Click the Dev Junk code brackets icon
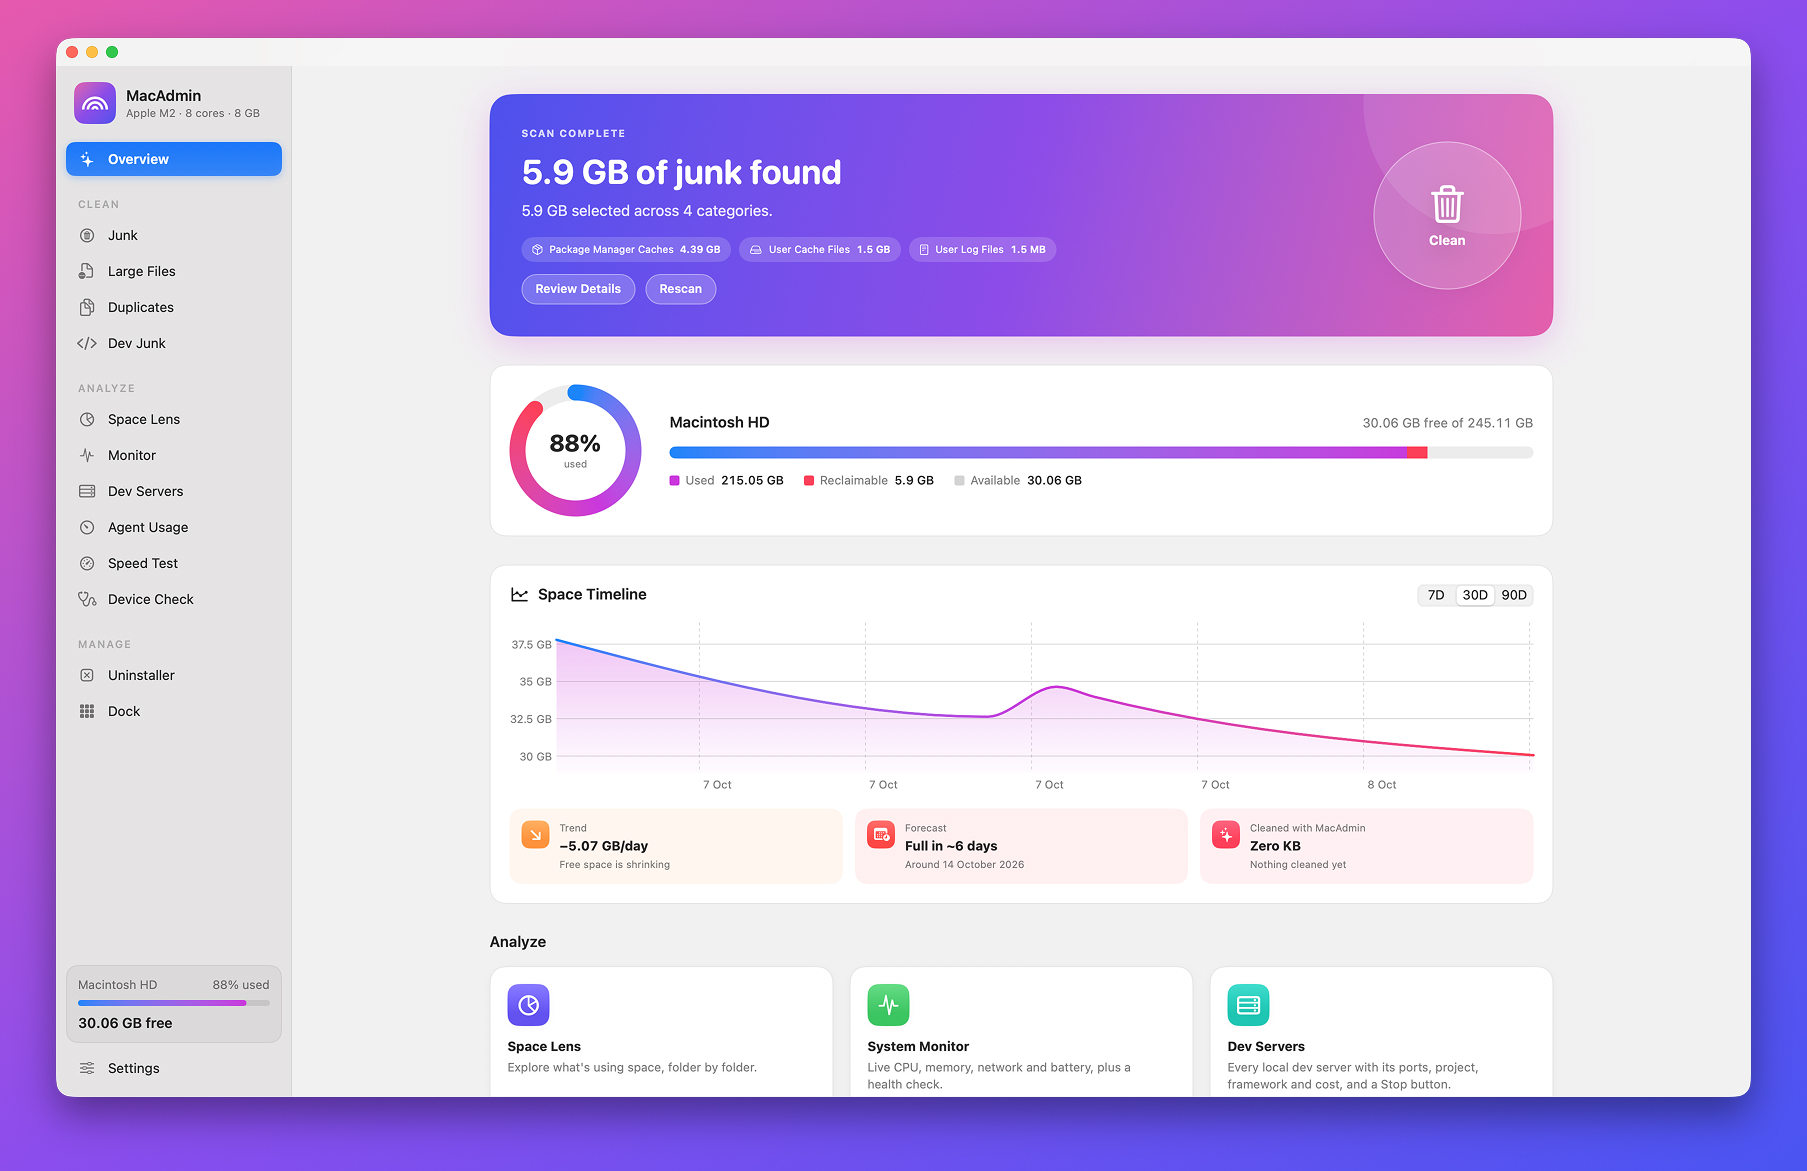 point(87,343)
